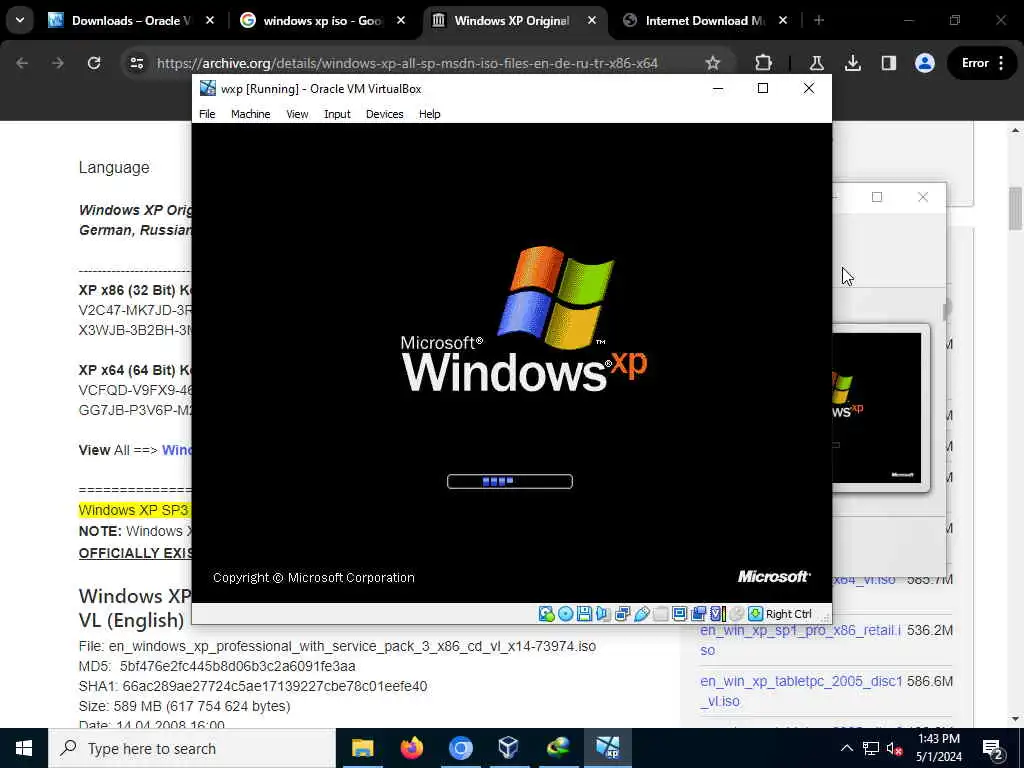This screenshot has width=1024, height=768.
Task: Click the display indicator in VirtualBox status bar
Action: 679,614
